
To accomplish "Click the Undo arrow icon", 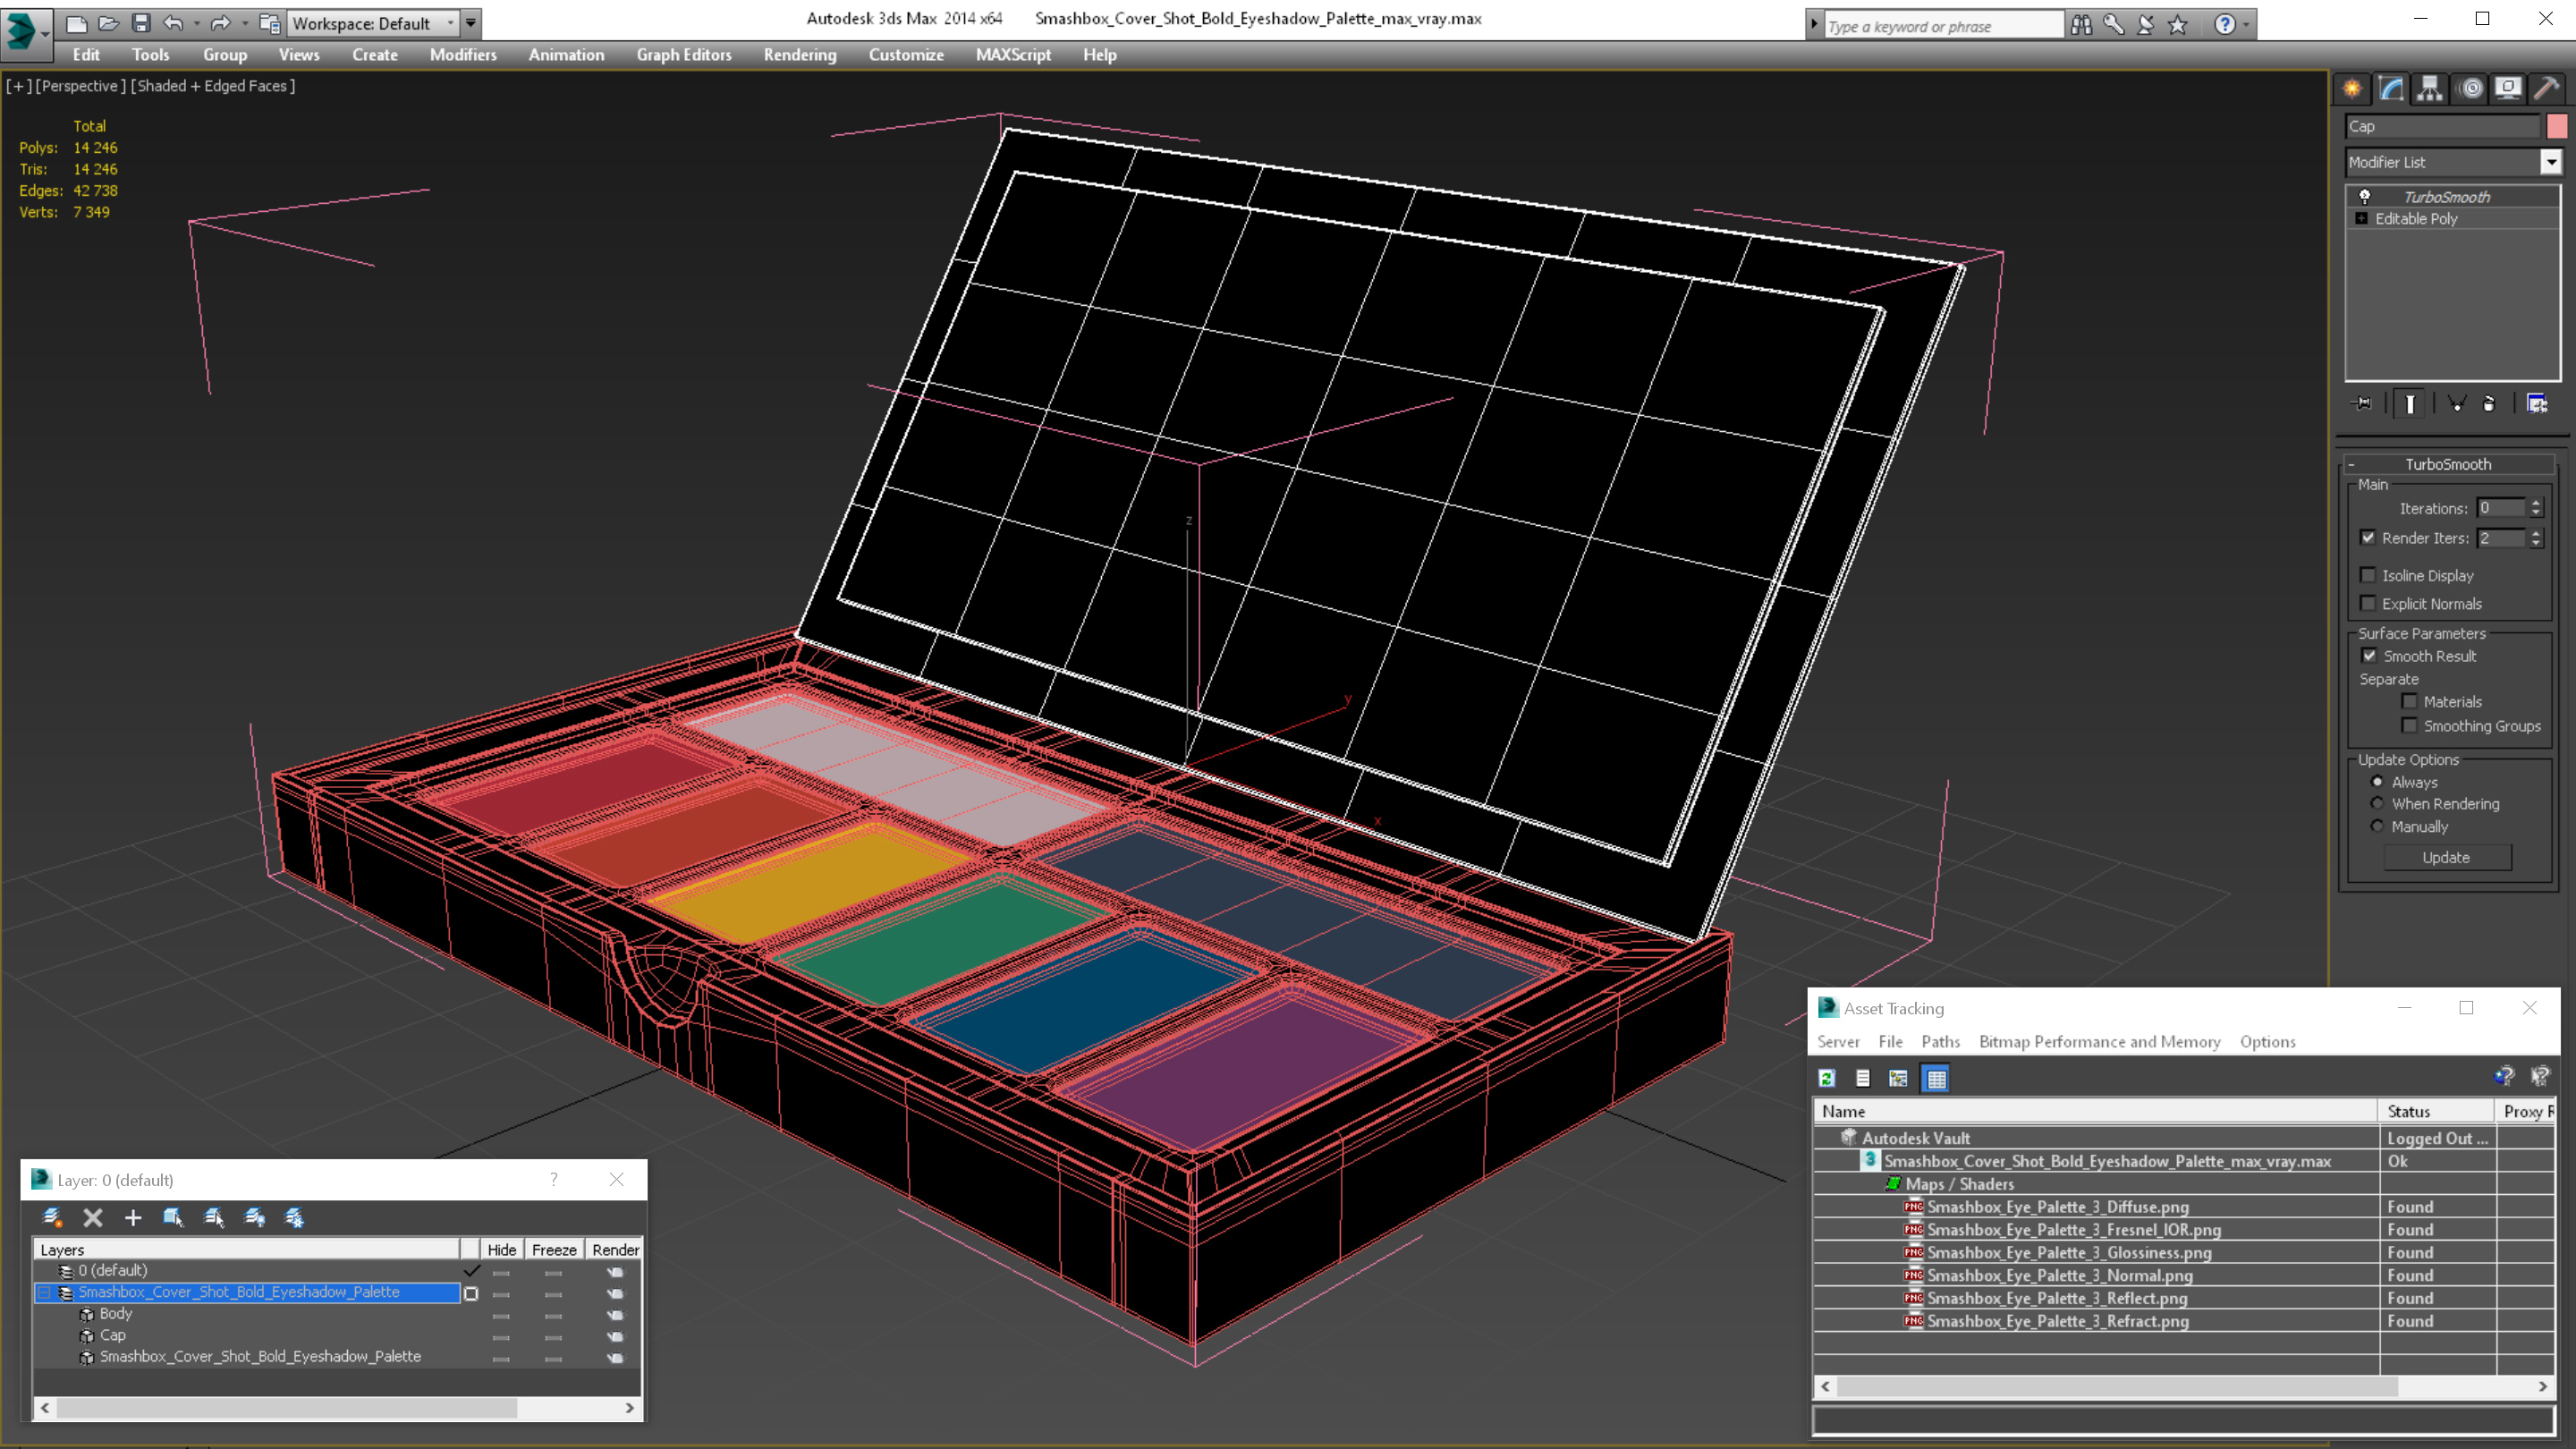I will click(173, 23).
